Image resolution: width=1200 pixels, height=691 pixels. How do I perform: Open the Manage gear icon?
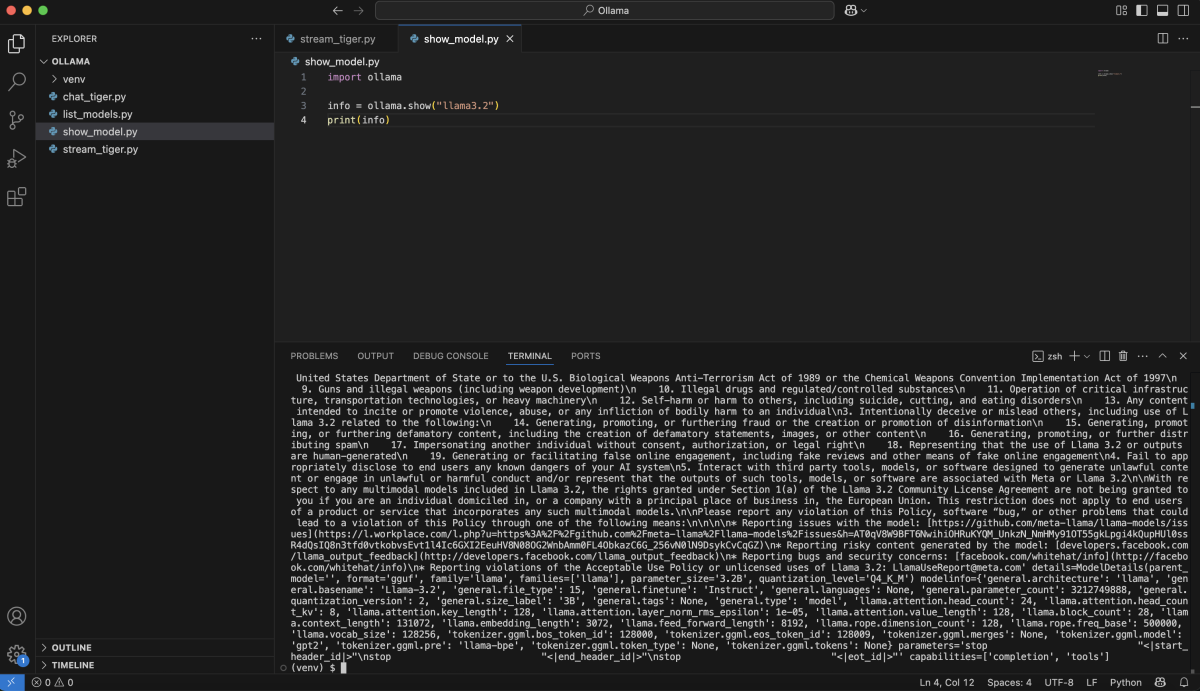click(17, 655)
